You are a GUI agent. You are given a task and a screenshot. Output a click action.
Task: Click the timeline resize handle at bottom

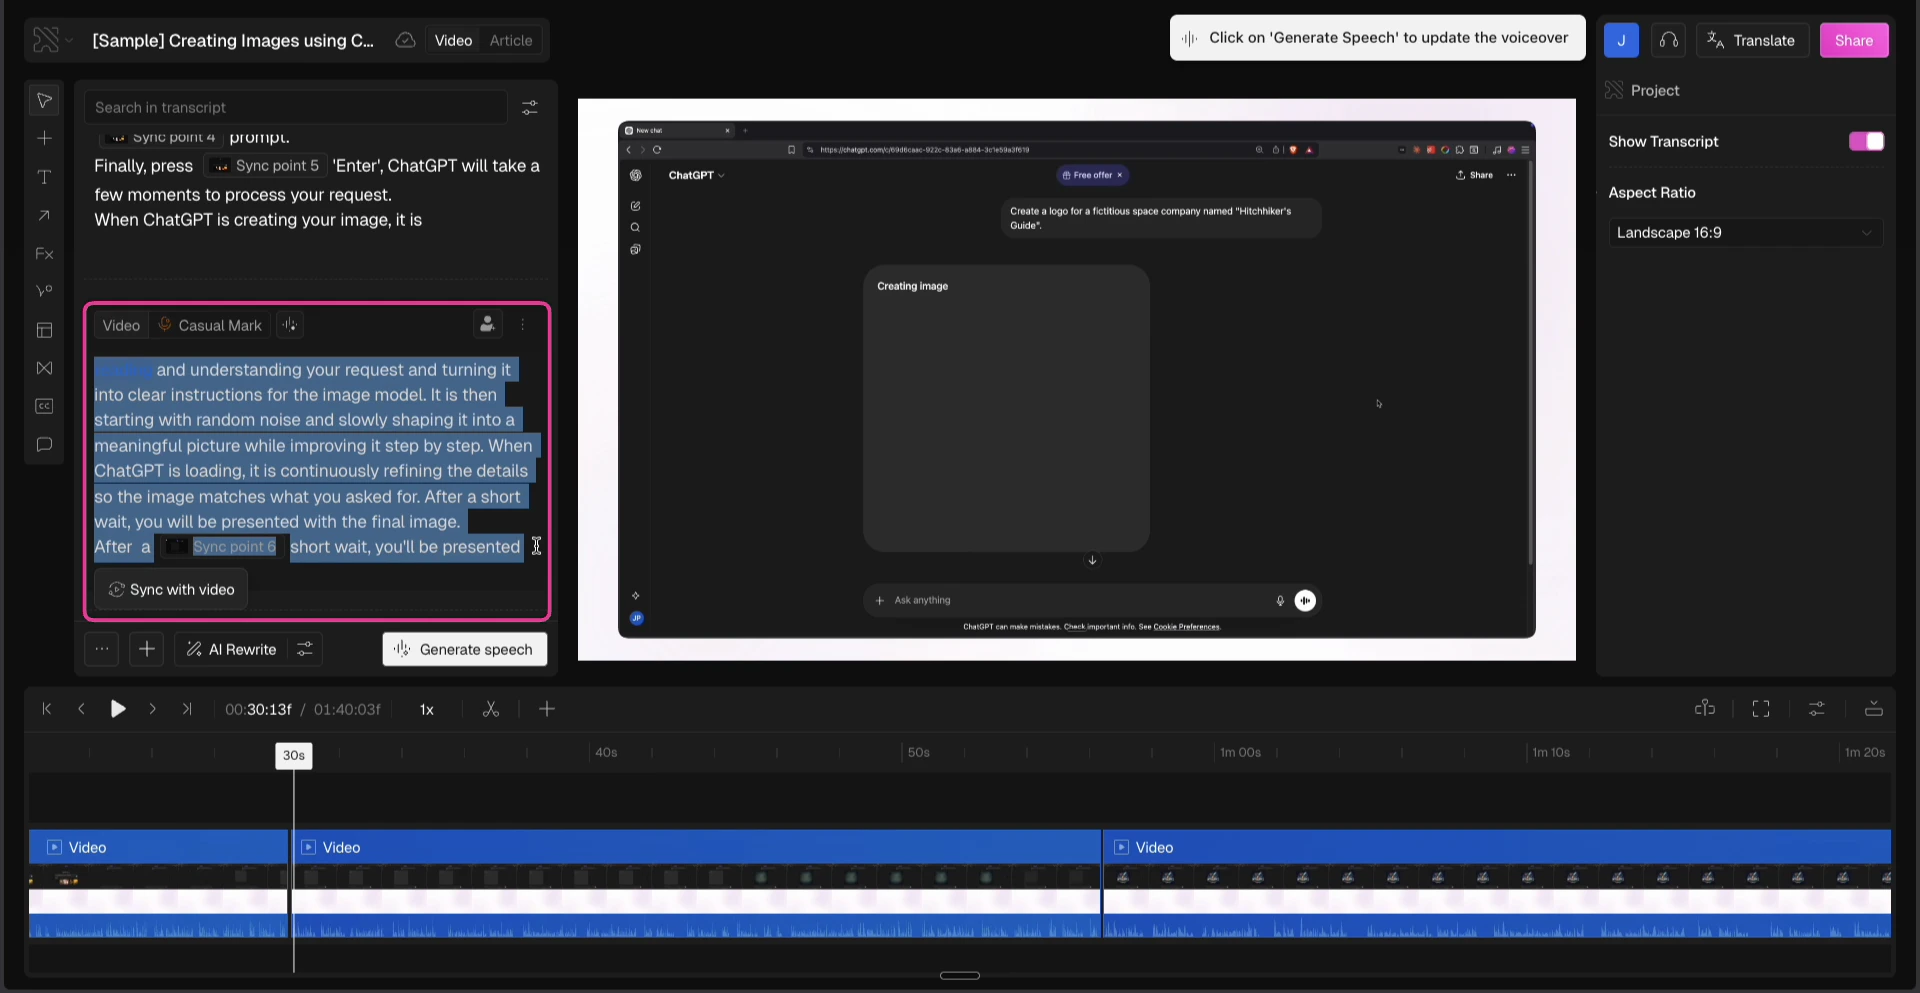[960, 975]
